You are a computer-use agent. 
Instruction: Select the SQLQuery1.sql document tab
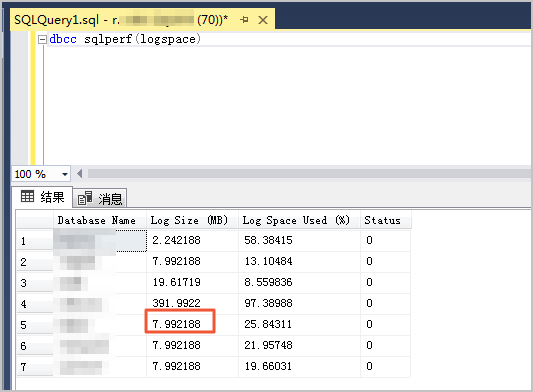coord(142,20)
